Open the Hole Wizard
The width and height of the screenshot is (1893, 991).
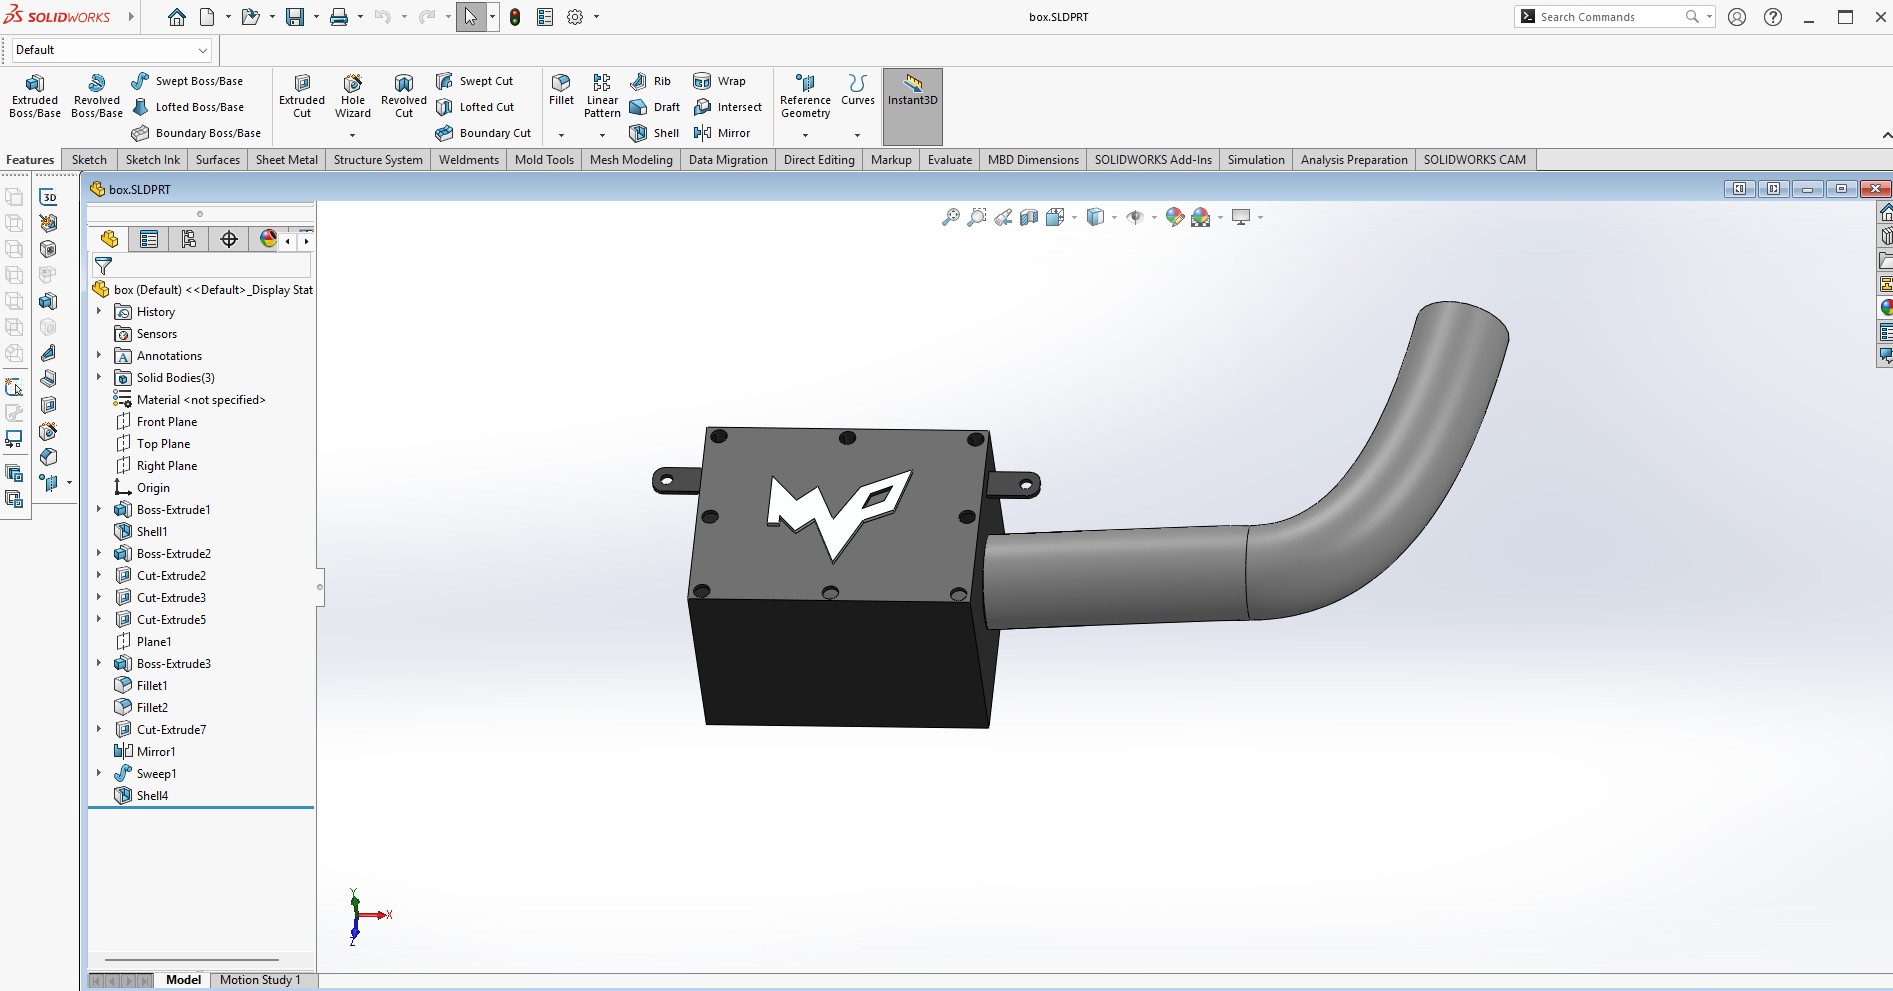[x=353, y=96]
